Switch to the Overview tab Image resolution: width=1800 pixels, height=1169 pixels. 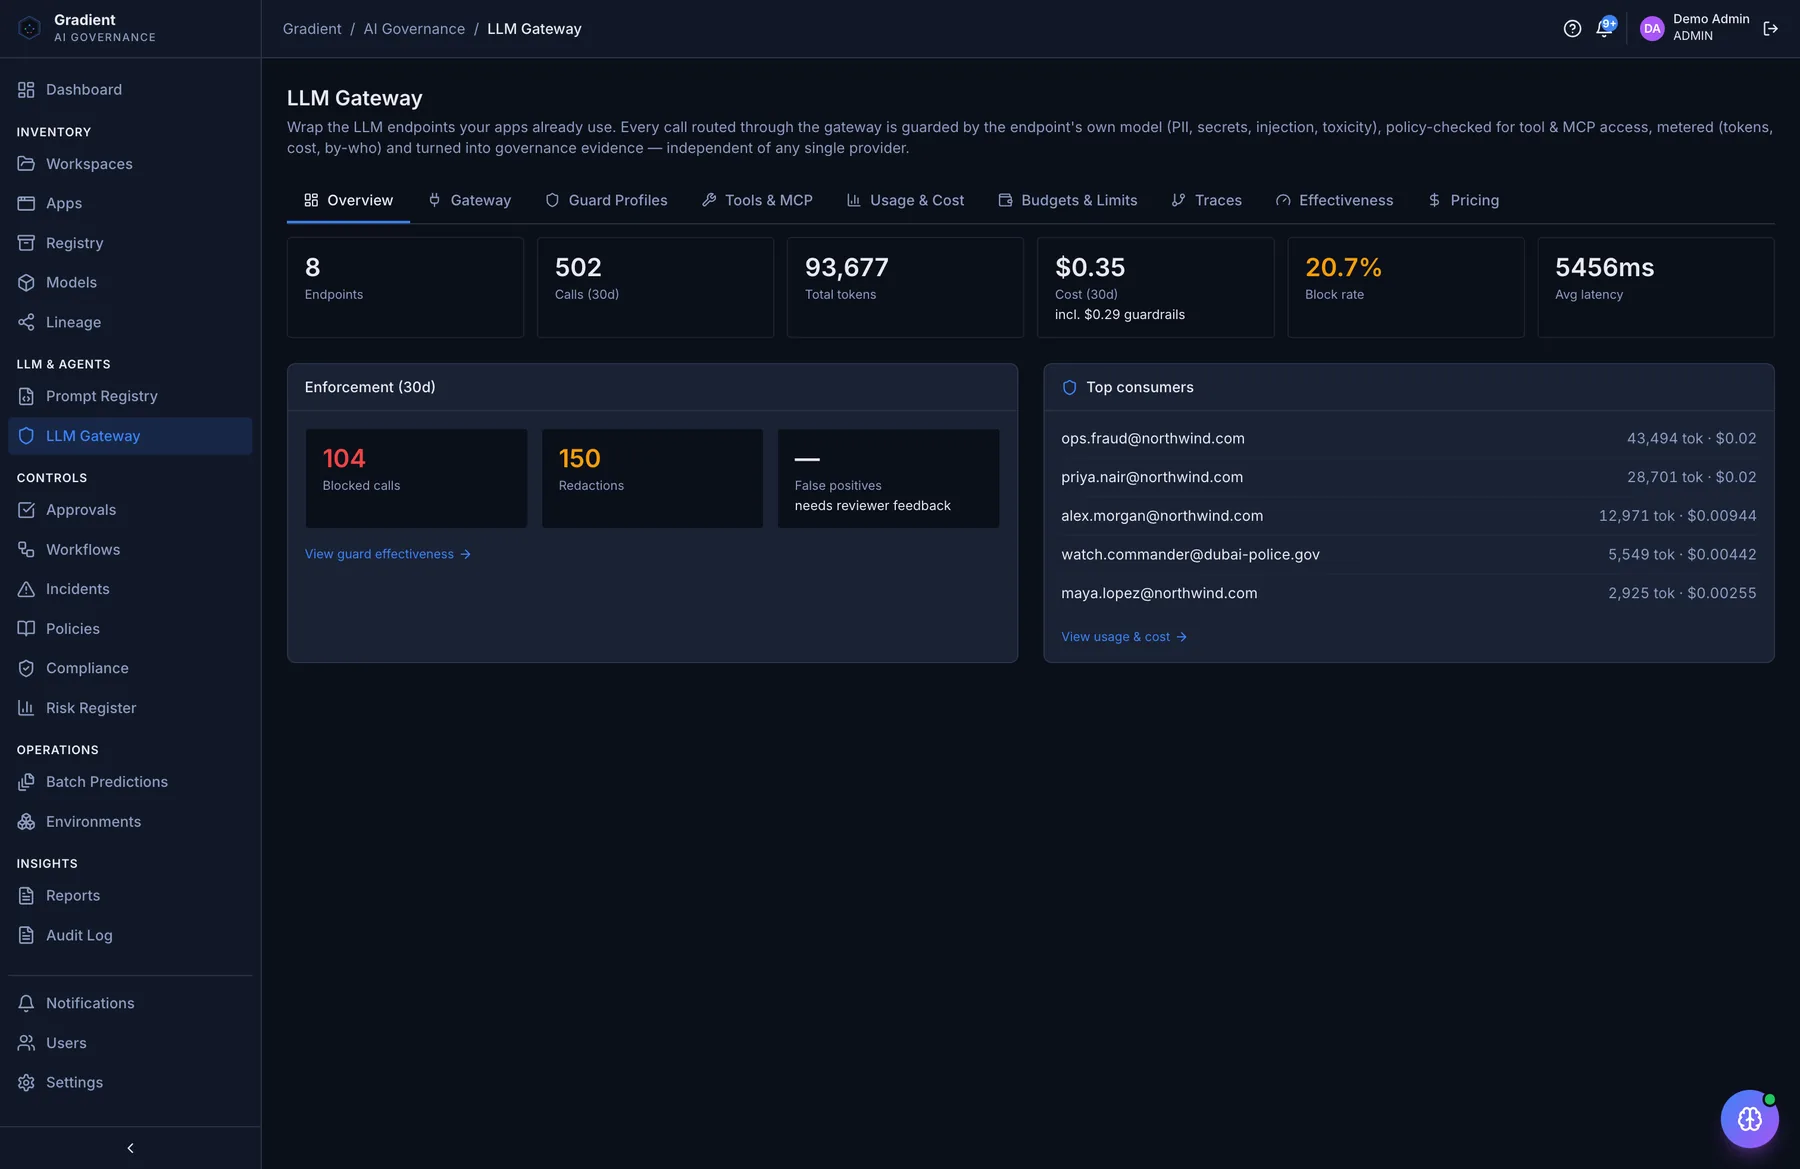[x=348, y=200]
